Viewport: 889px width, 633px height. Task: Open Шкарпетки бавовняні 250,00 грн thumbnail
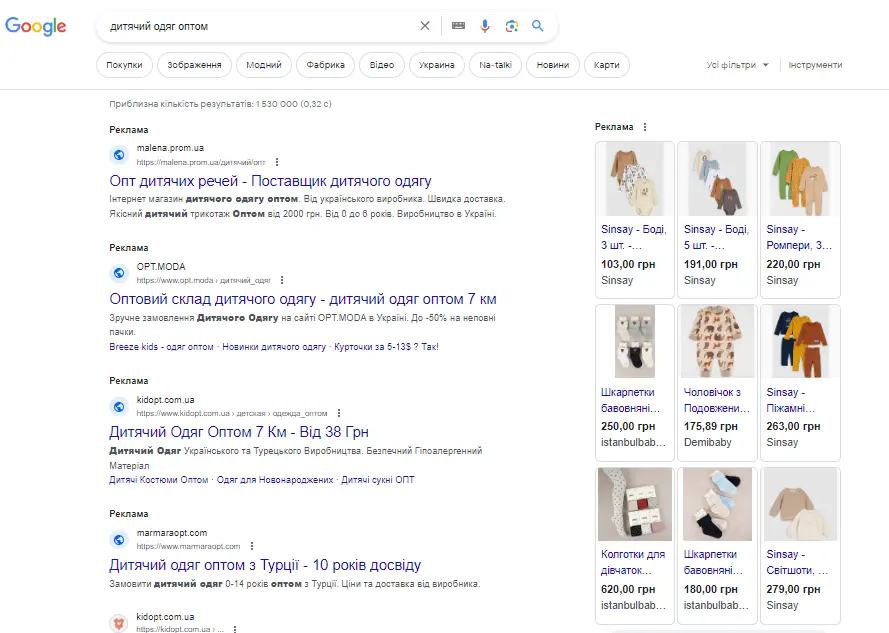tap(635, 341)
